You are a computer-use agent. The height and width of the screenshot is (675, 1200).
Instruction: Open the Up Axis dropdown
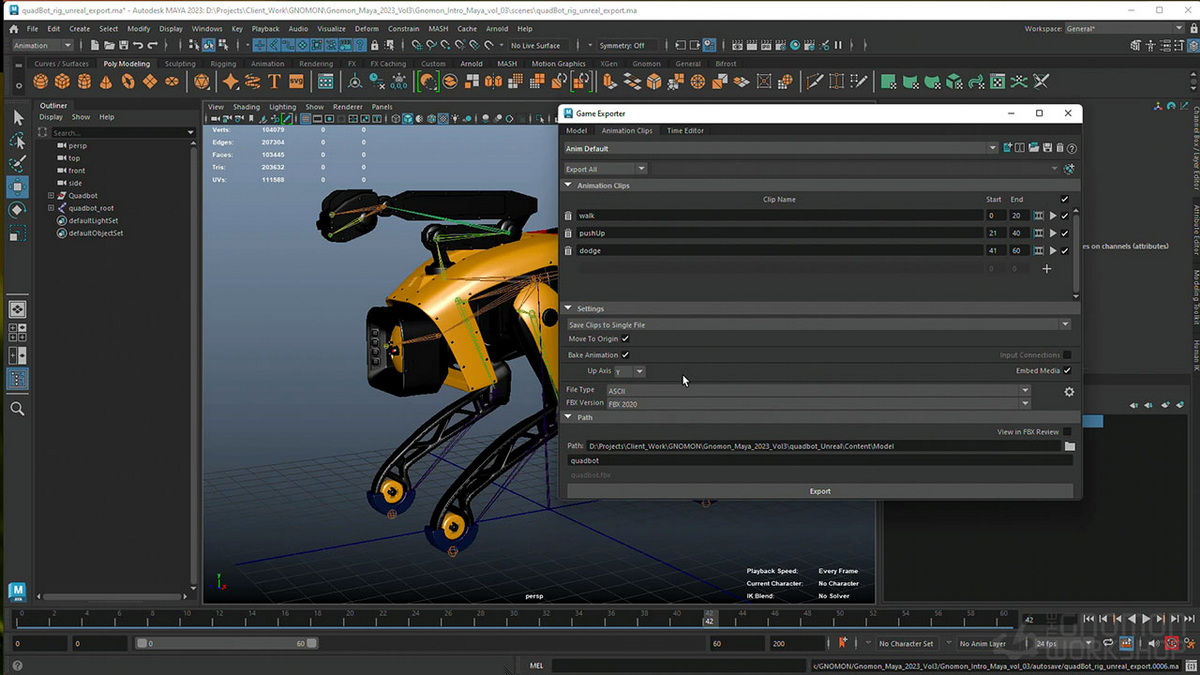coord(630,371)
